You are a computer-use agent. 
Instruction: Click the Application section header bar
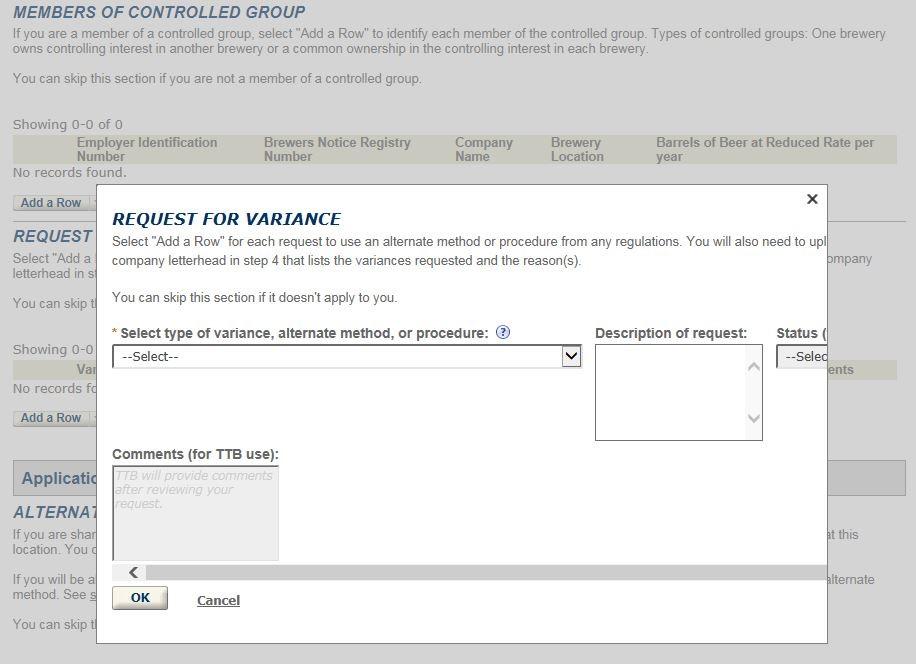tap(55, 478)
